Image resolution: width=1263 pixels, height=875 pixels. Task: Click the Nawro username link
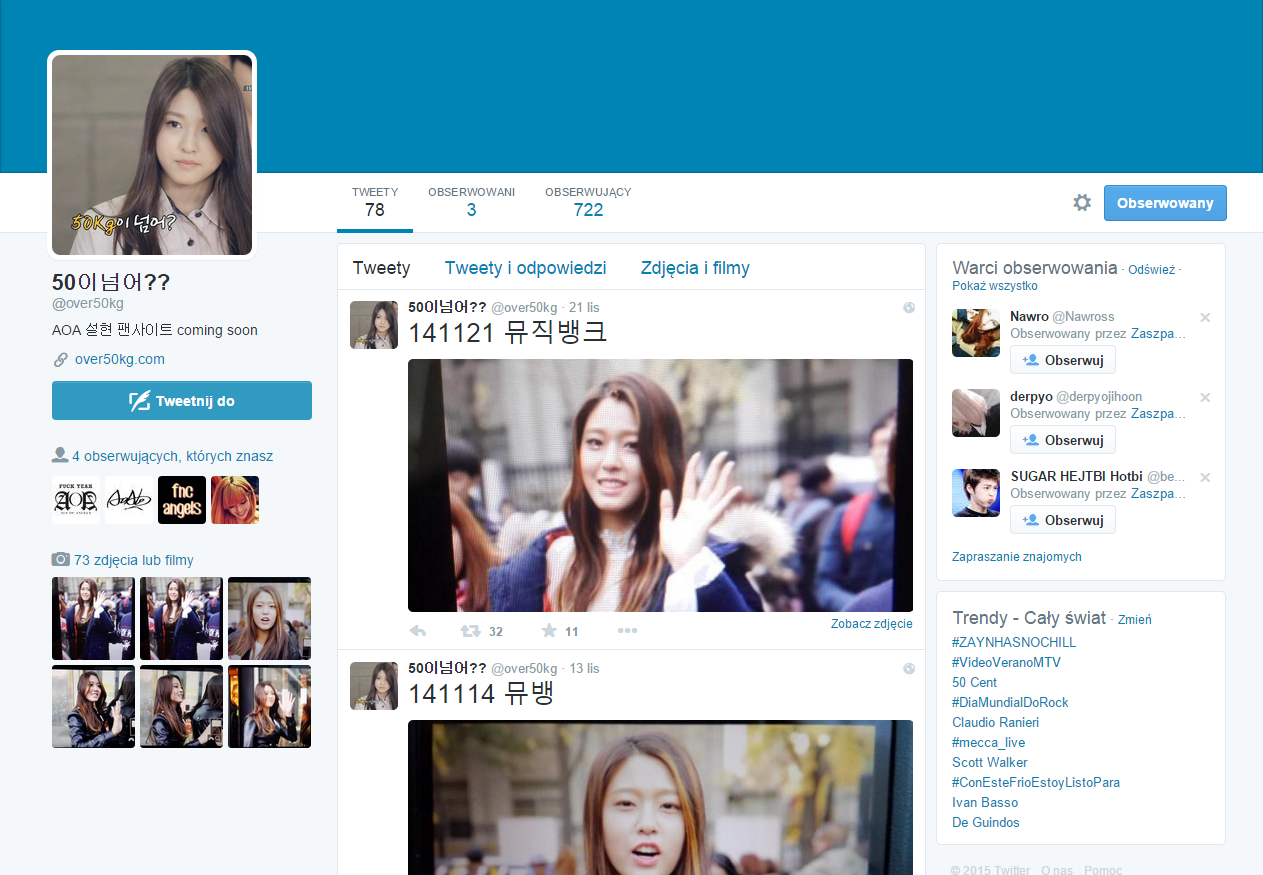(x=1062, y=317)
